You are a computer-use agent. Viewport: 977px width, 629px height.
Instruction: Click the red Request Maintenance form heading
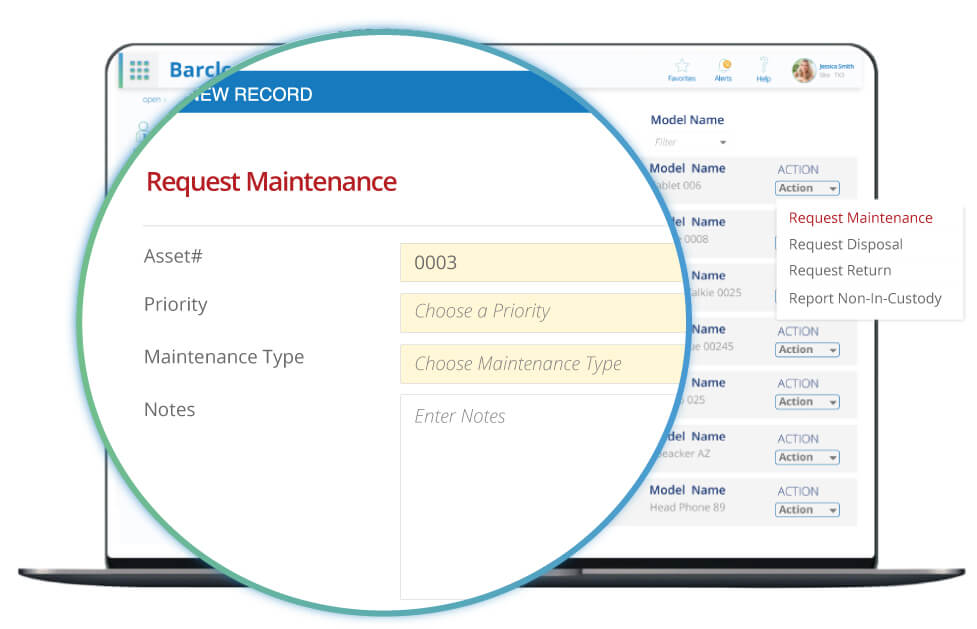pos(272,182)
